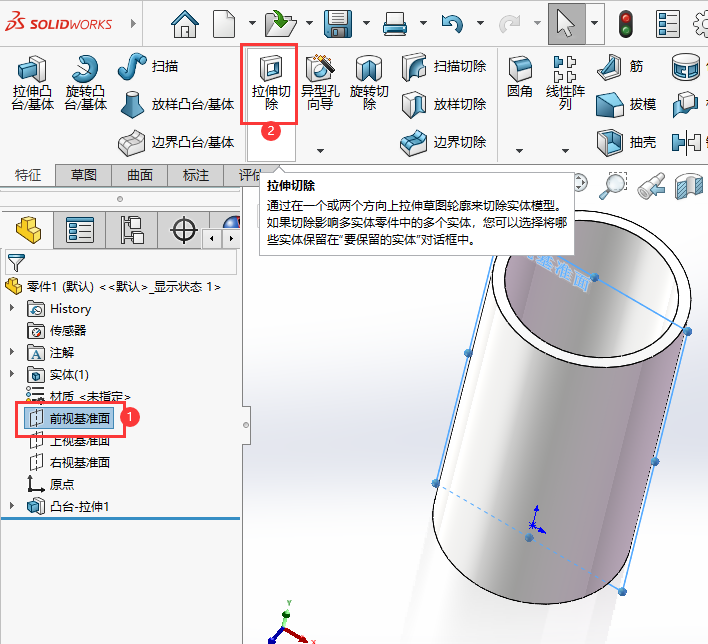This screenshot has width=708, height=644.
Task: Print using the printer icon
Action: pyautogui.click(x=395, y=23)
